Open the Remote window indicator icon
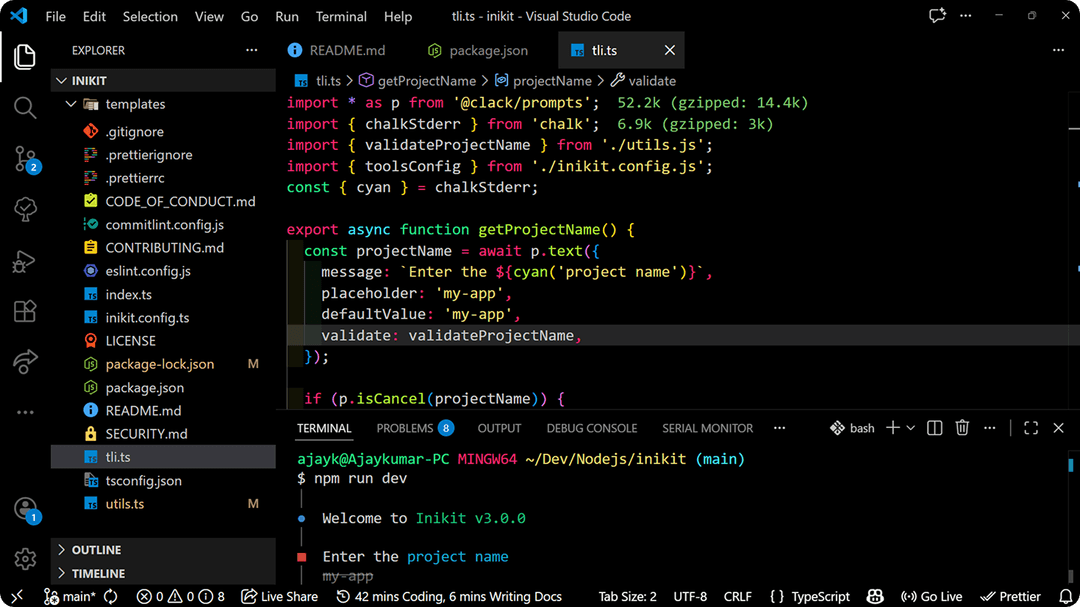1080x607 pixels. (16, 596)
